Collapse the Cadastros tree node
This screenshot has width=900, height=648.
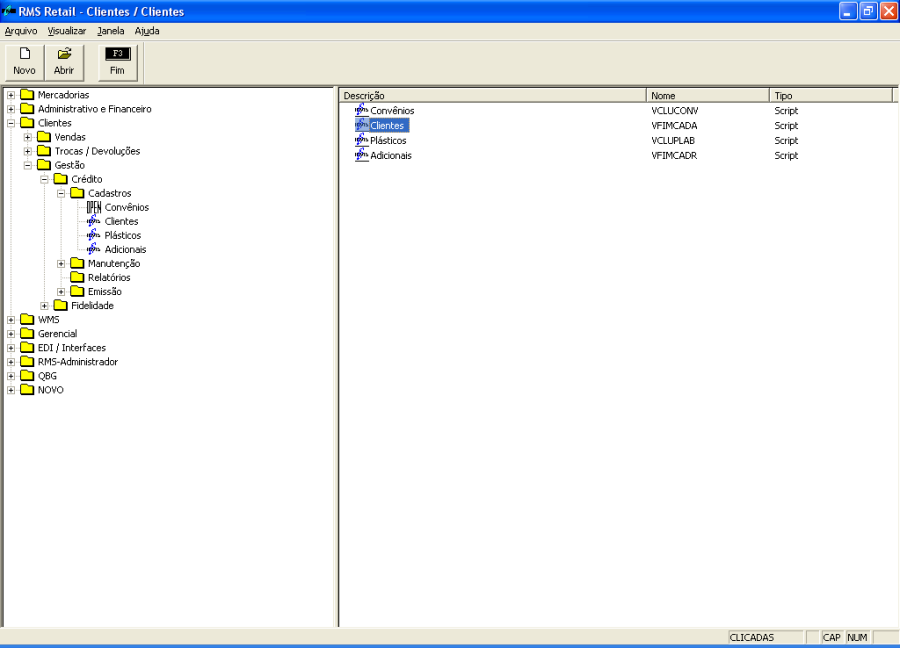click(61, 193)
